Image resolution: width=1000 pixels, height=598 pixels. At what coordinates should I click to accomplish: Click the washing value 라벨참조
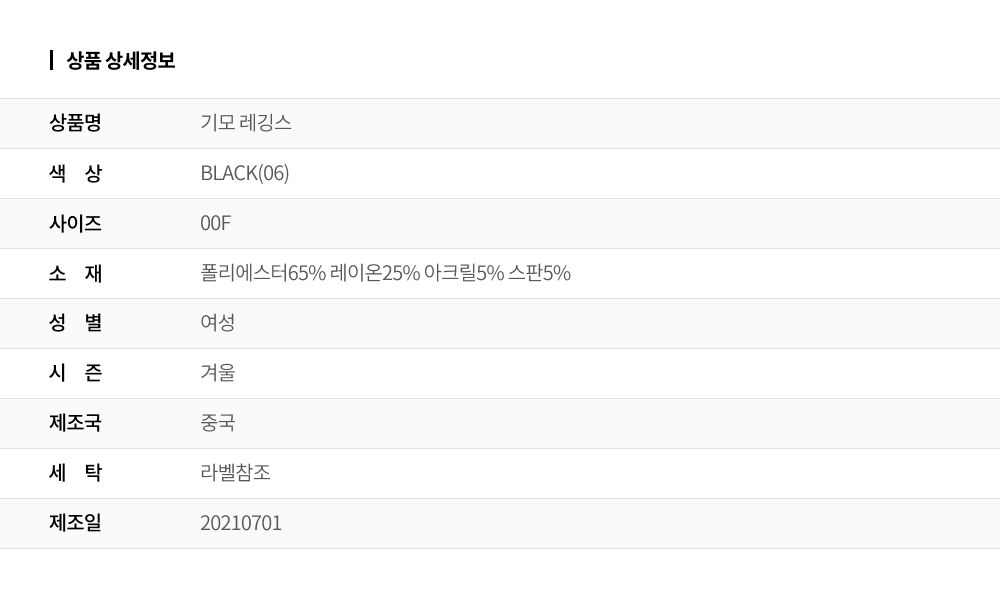tap(236, 473)
